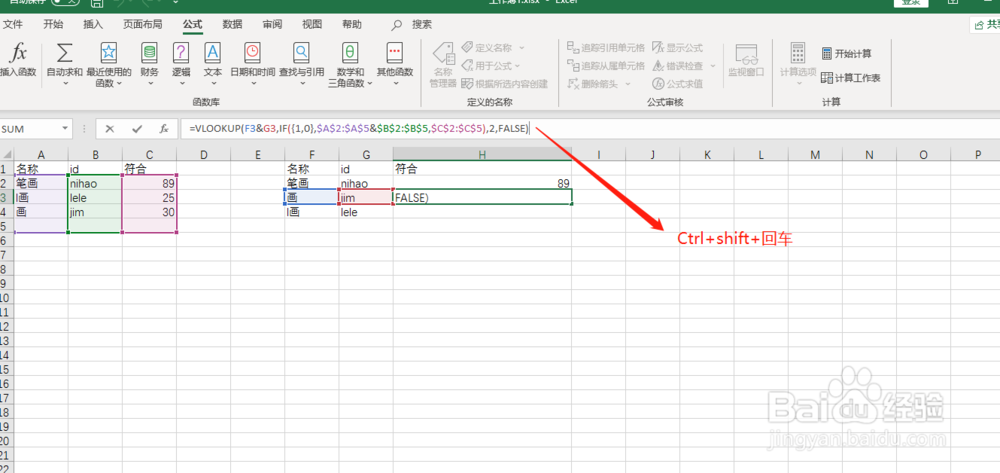The width and height of the screenshot is (1000, 473).
Task: Select row 6 header
Action: 4,240
